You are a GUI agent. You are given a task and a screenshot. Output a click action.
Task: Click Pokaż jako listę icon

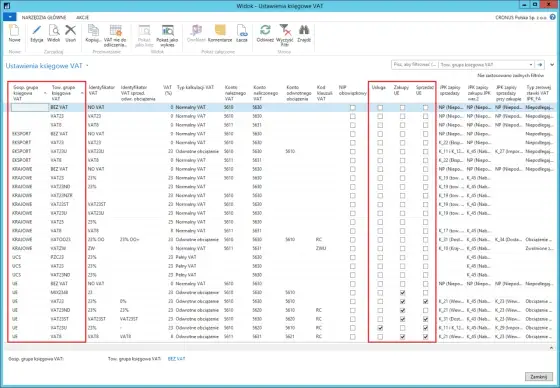[144, 31]
